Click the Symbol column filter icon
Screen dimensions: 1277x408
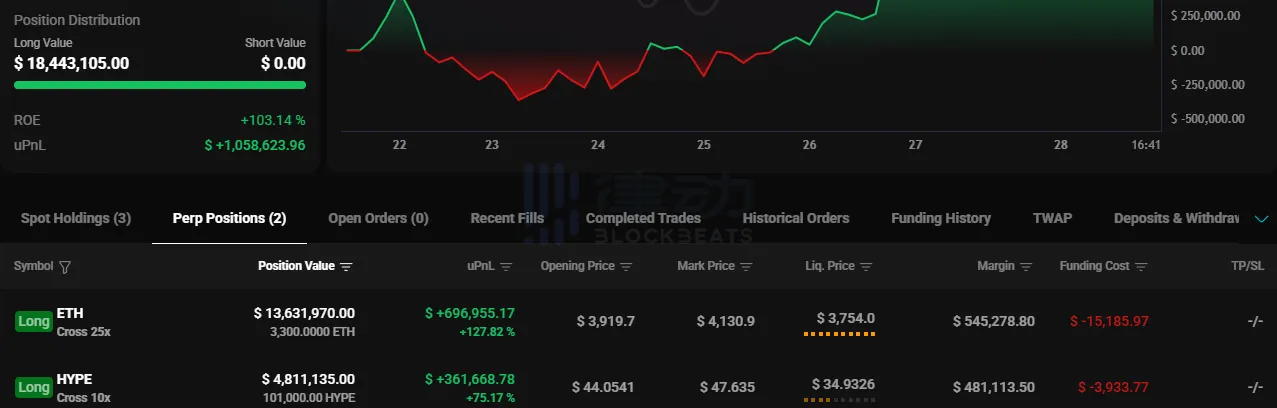pos(65,267)
